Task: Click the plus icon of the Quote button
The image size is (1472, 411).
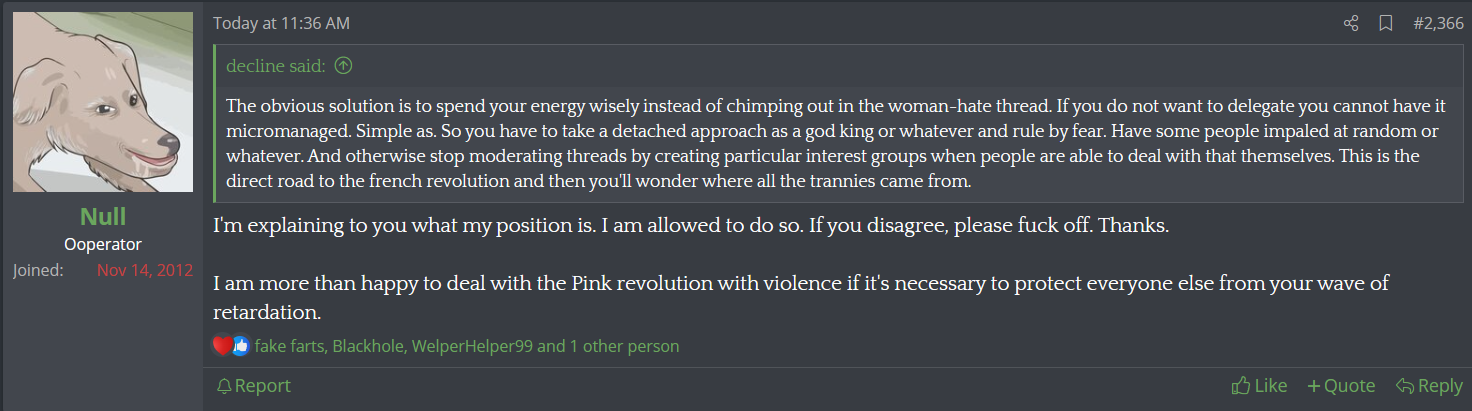Action: (x=1313, y=386)
